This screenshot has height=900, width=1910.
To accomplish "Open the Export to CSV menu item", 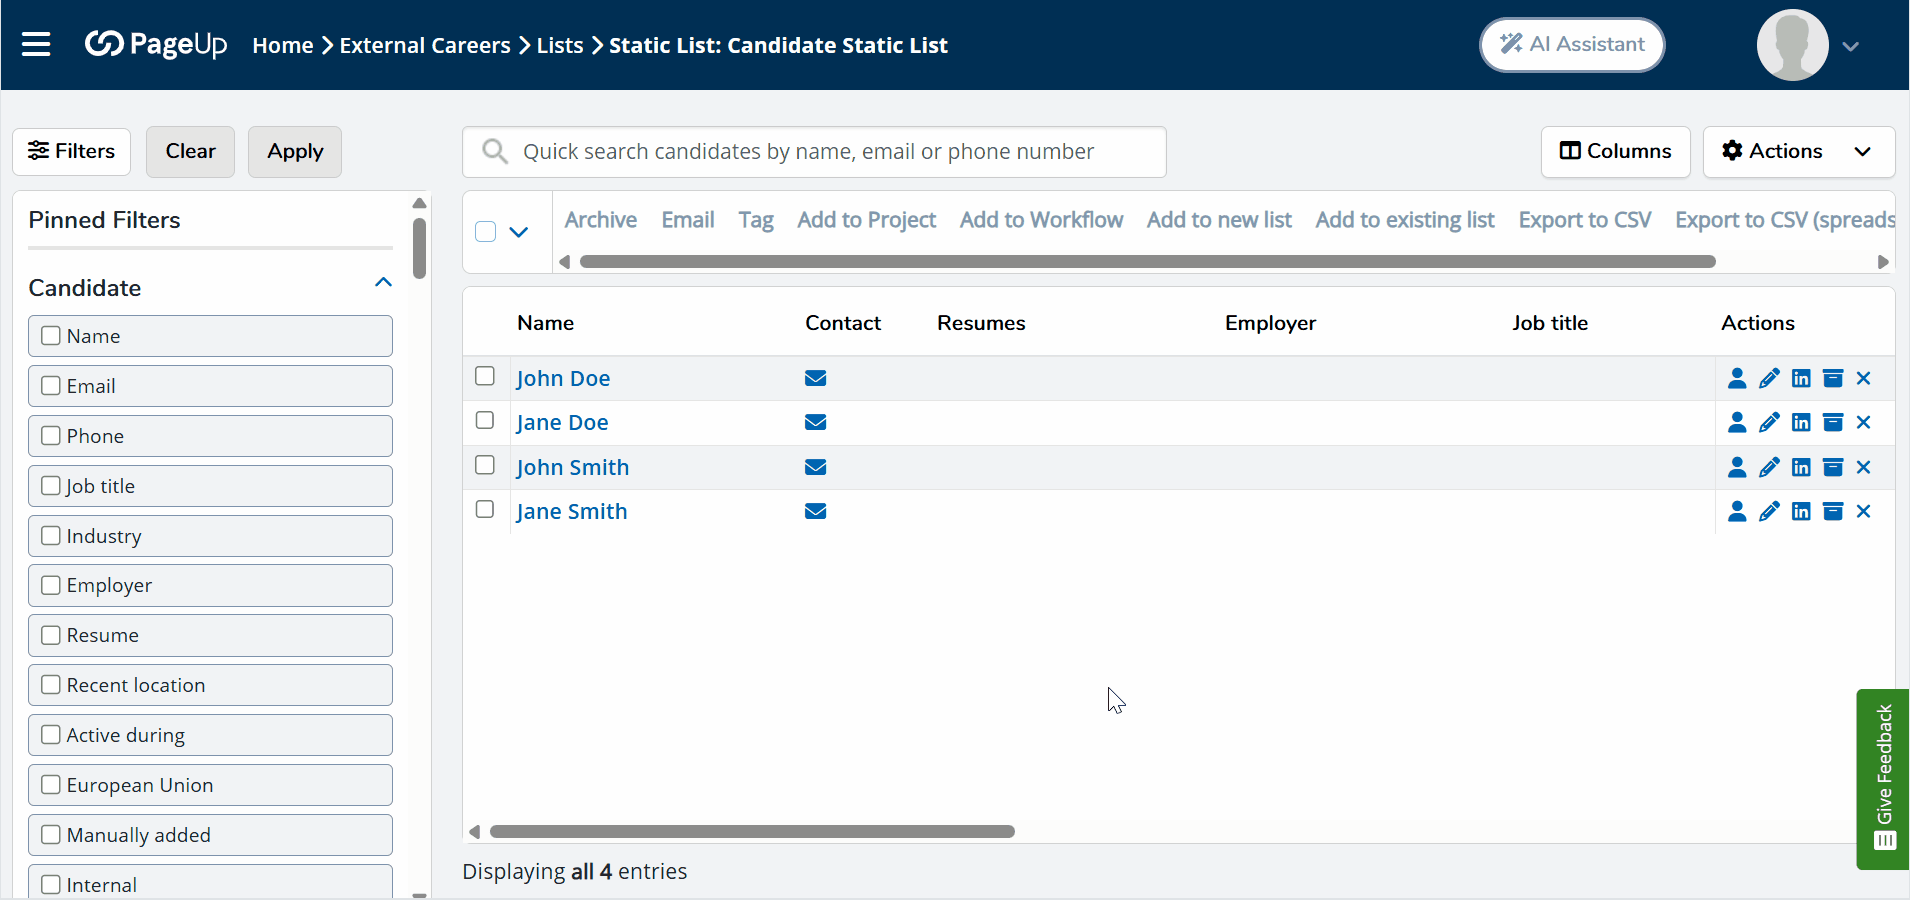I will pos(1584,219).
